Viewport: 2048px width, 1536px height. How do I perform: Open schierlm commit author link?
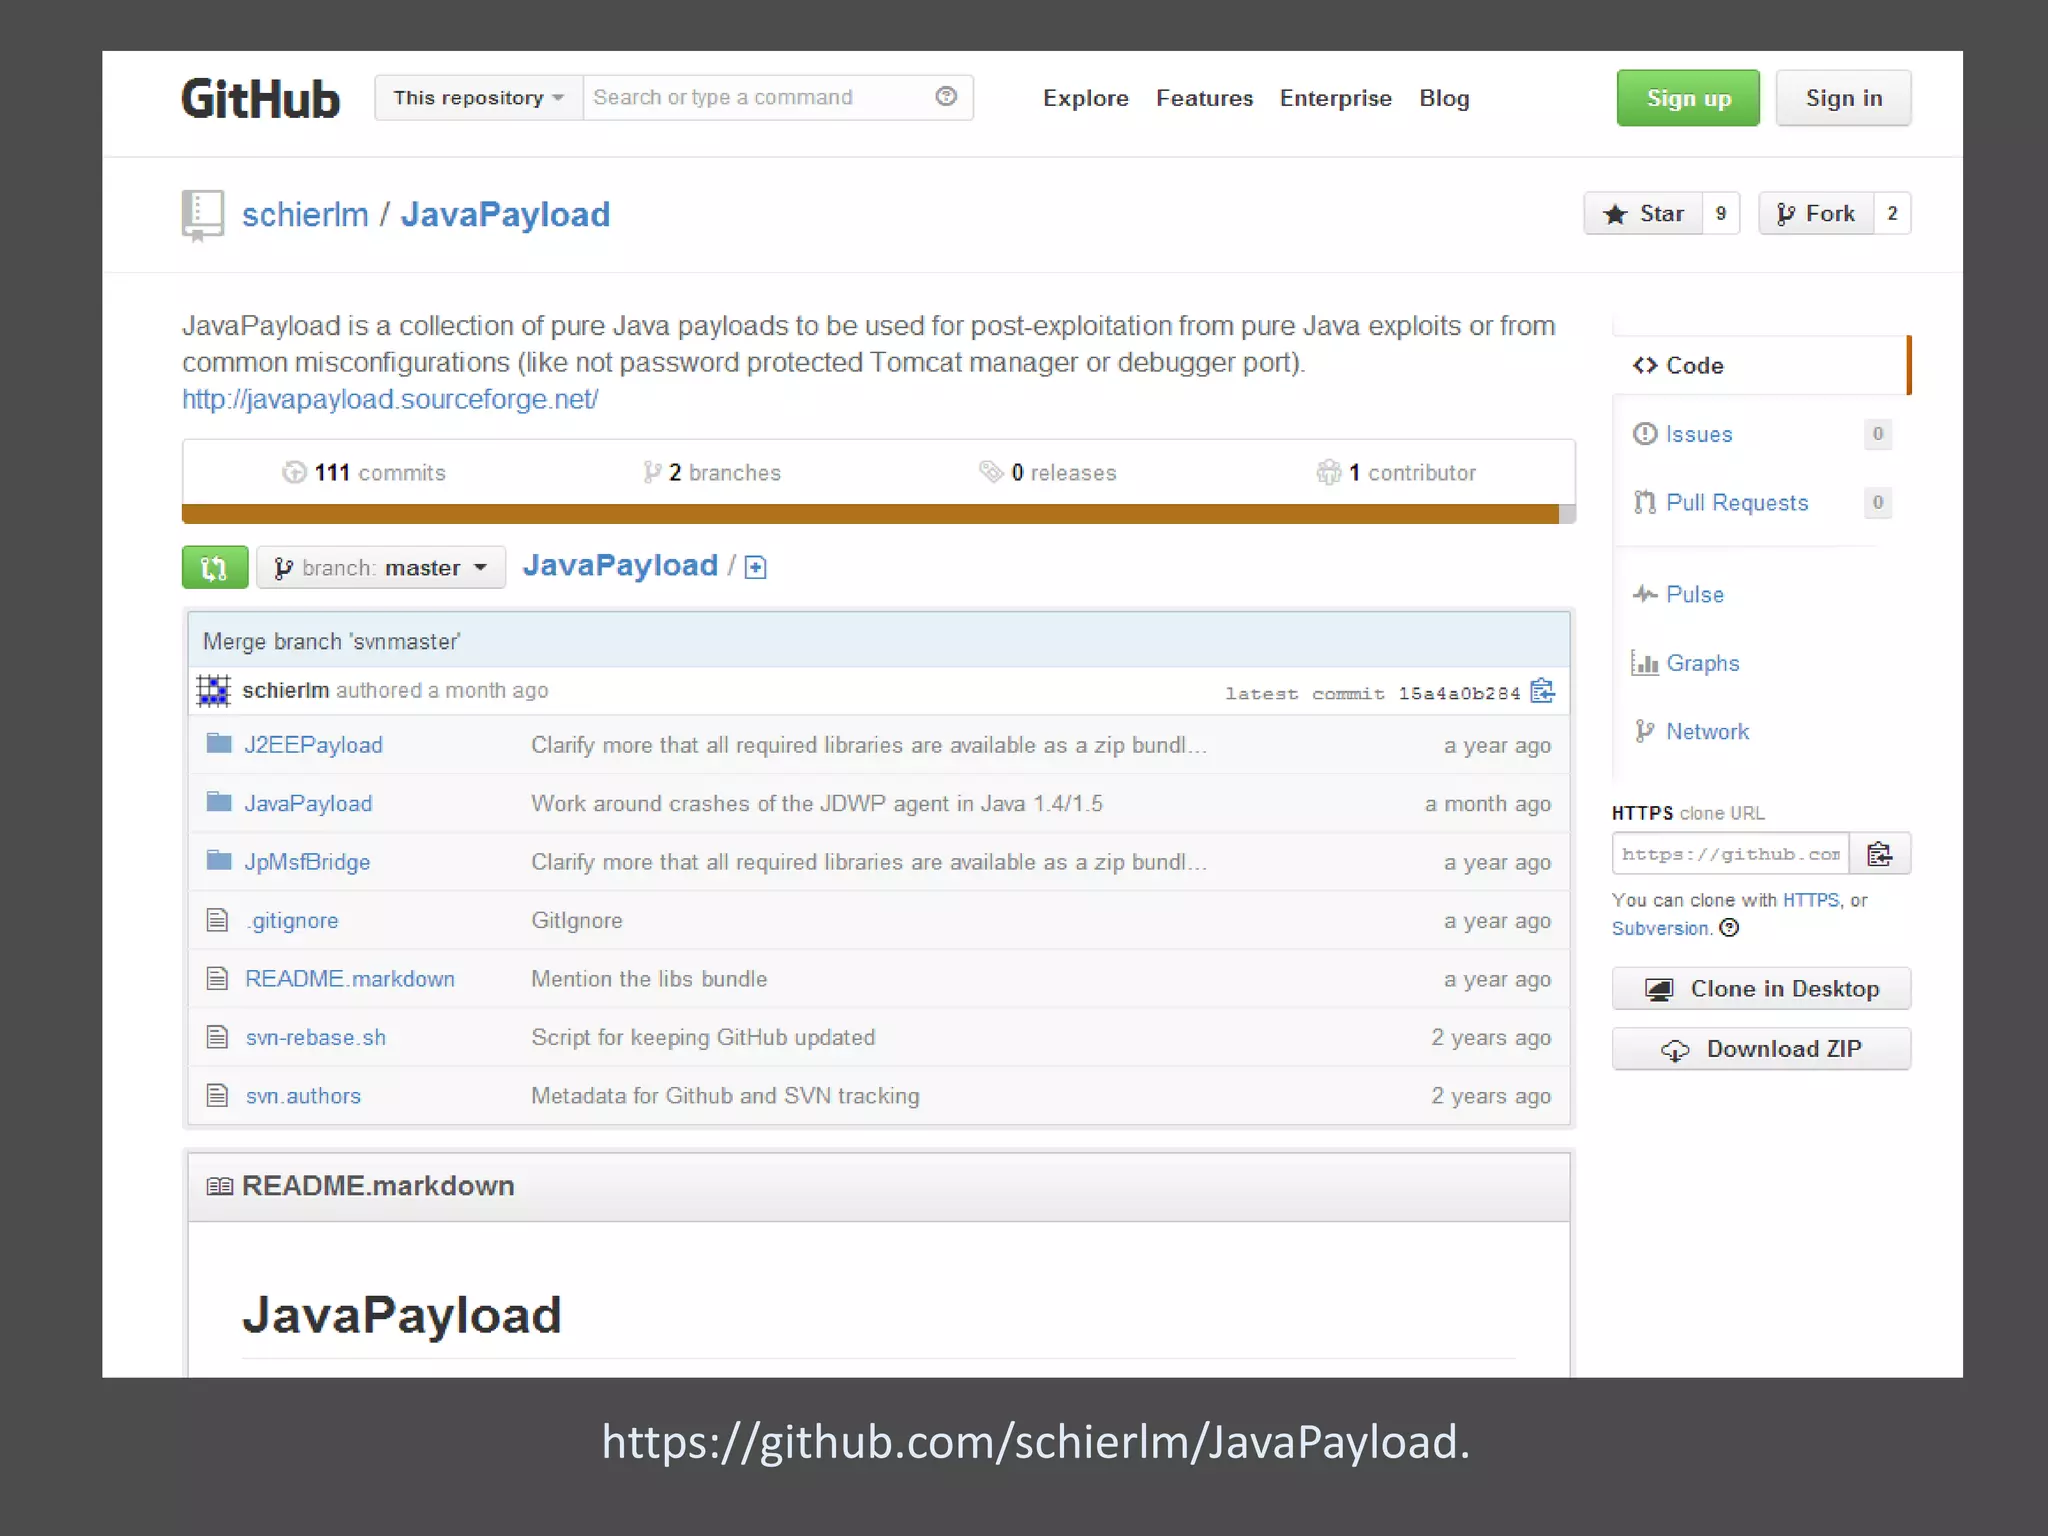pyautogui.click(x=285, y=690)
